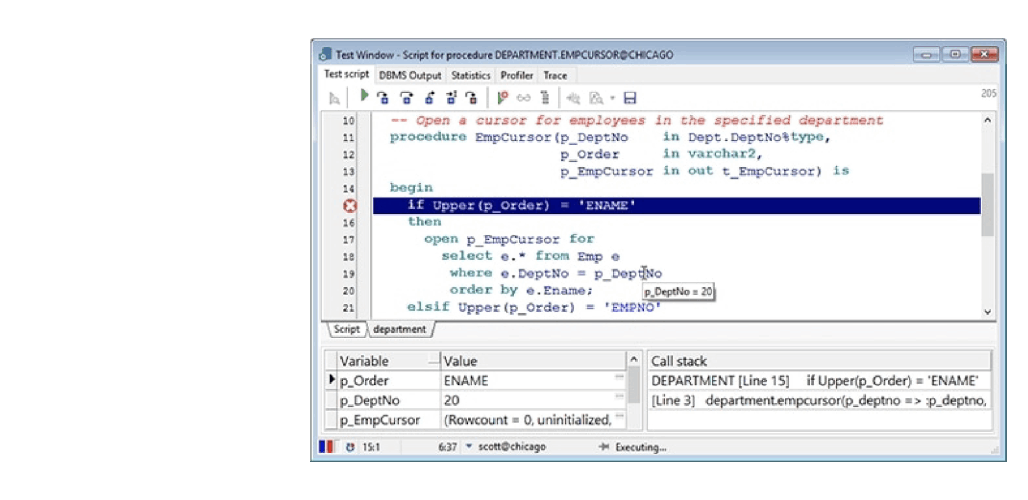Image resolution: width=1028 pixels, height=500 pixels.
Task: Click the 15:1 cursor position indicator
Action: tap(372, 448)
